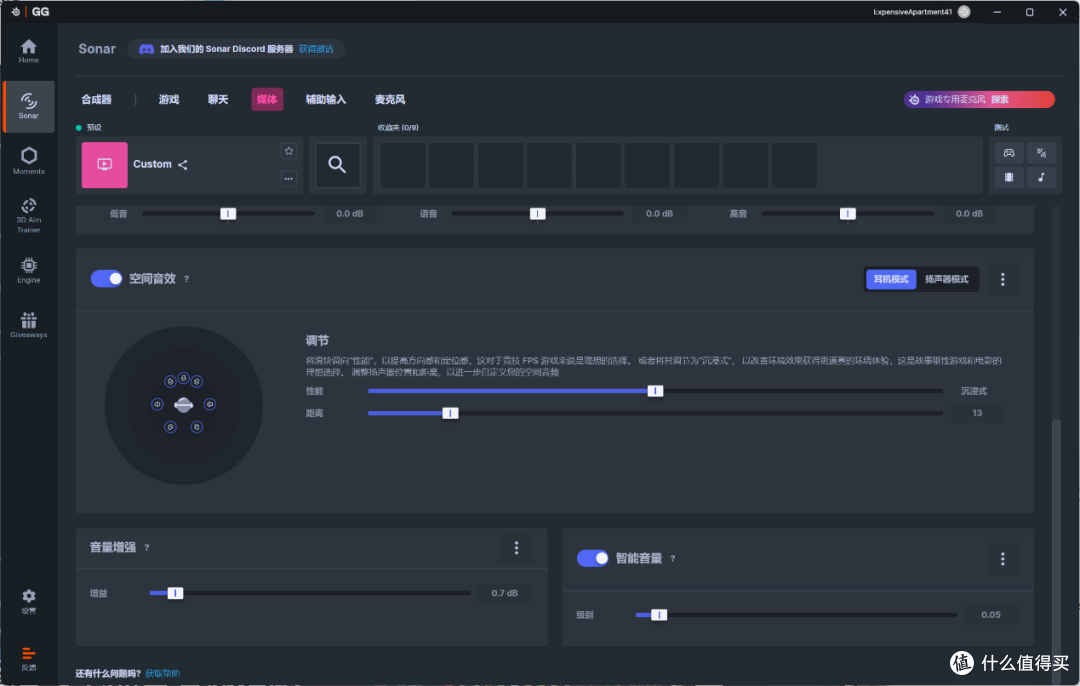The height and width of the screenshot is (686, 1080).
Task: Click the smart volume level slider handle
Action: coord(659,614)
